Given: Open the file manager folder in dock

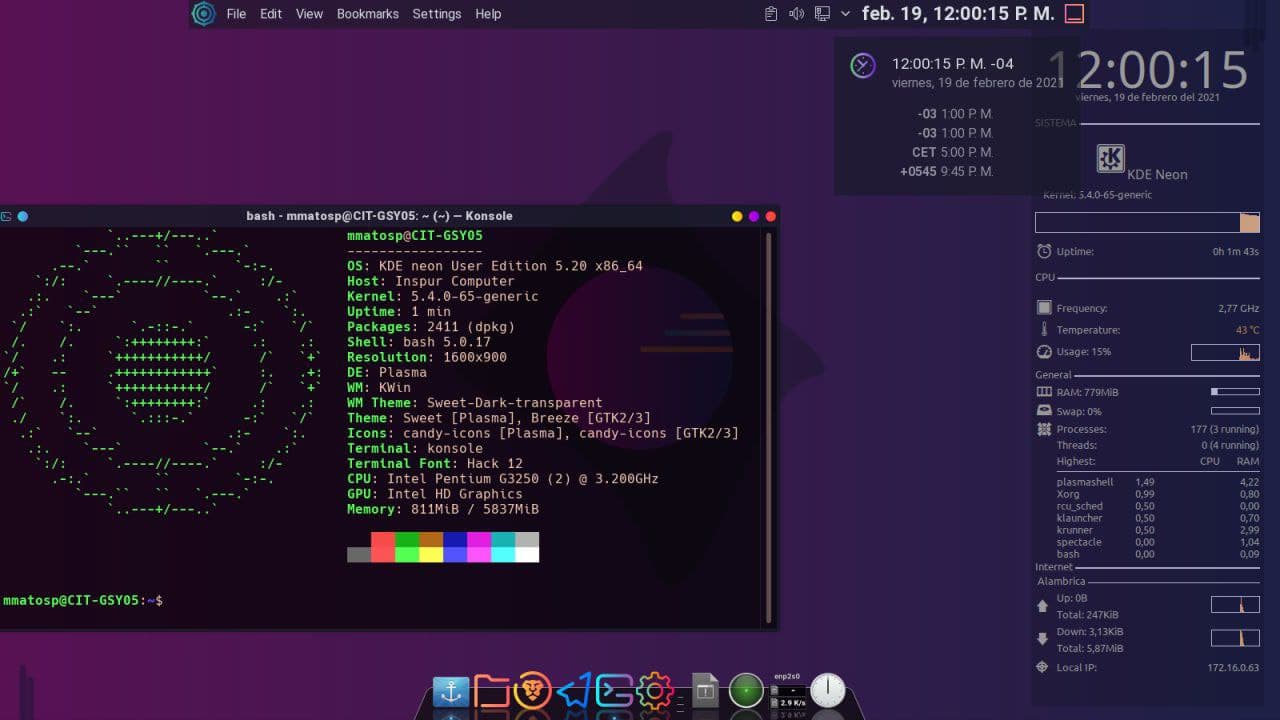Looking at the screenshot, I should point(491,691).
